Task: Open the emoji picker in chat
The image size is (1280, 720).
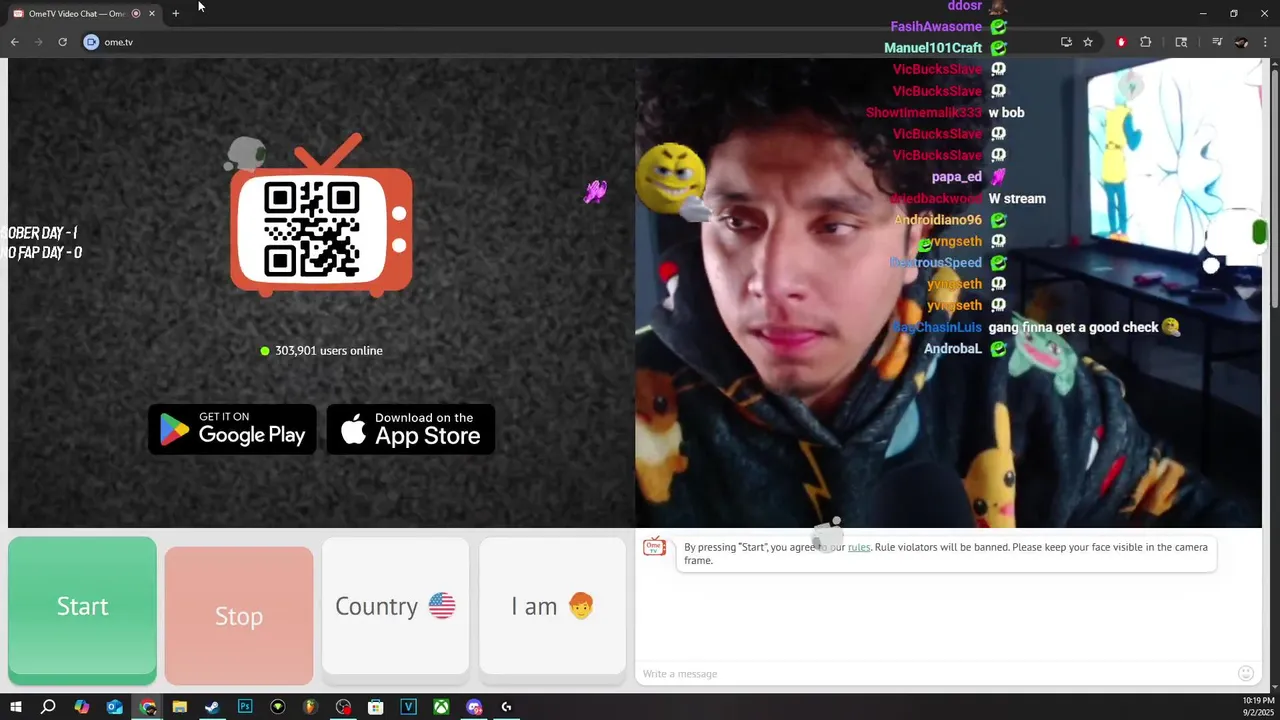Action: 1246,673
